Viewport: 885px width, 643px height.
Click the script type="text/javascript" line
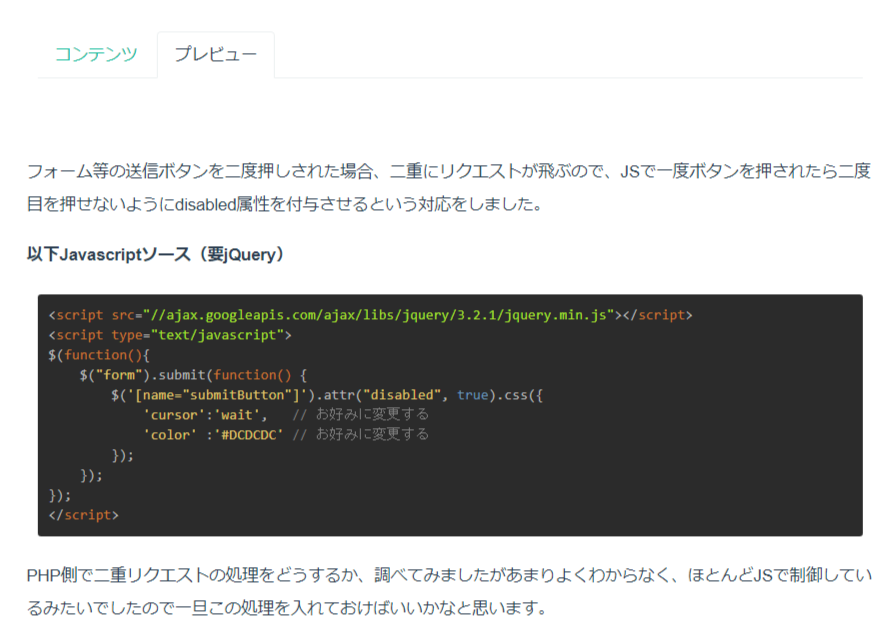point(170,335)
